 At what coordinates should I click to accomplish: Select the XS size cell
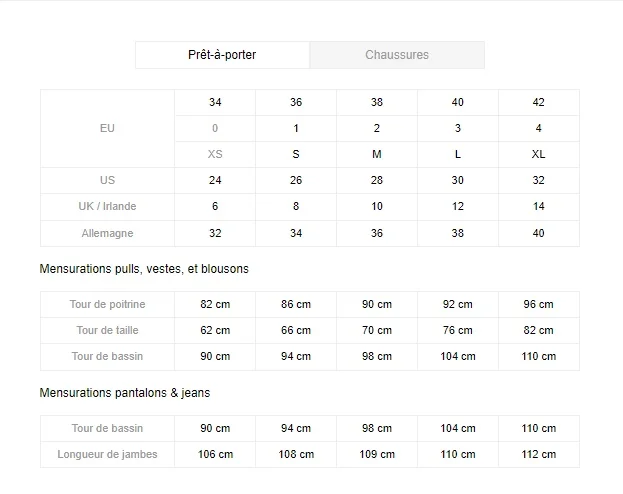click(215, 154)
